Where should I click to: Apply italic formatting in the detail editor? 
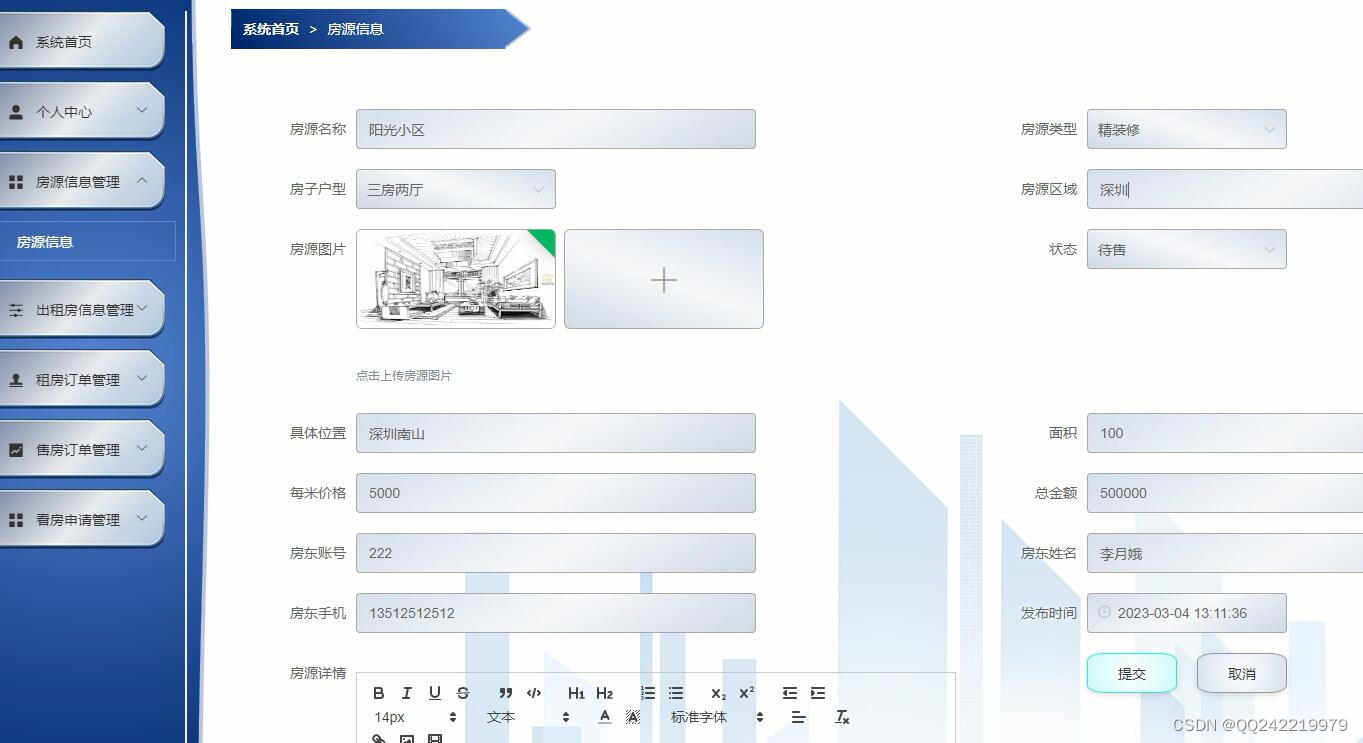click(x=407, y=692)
